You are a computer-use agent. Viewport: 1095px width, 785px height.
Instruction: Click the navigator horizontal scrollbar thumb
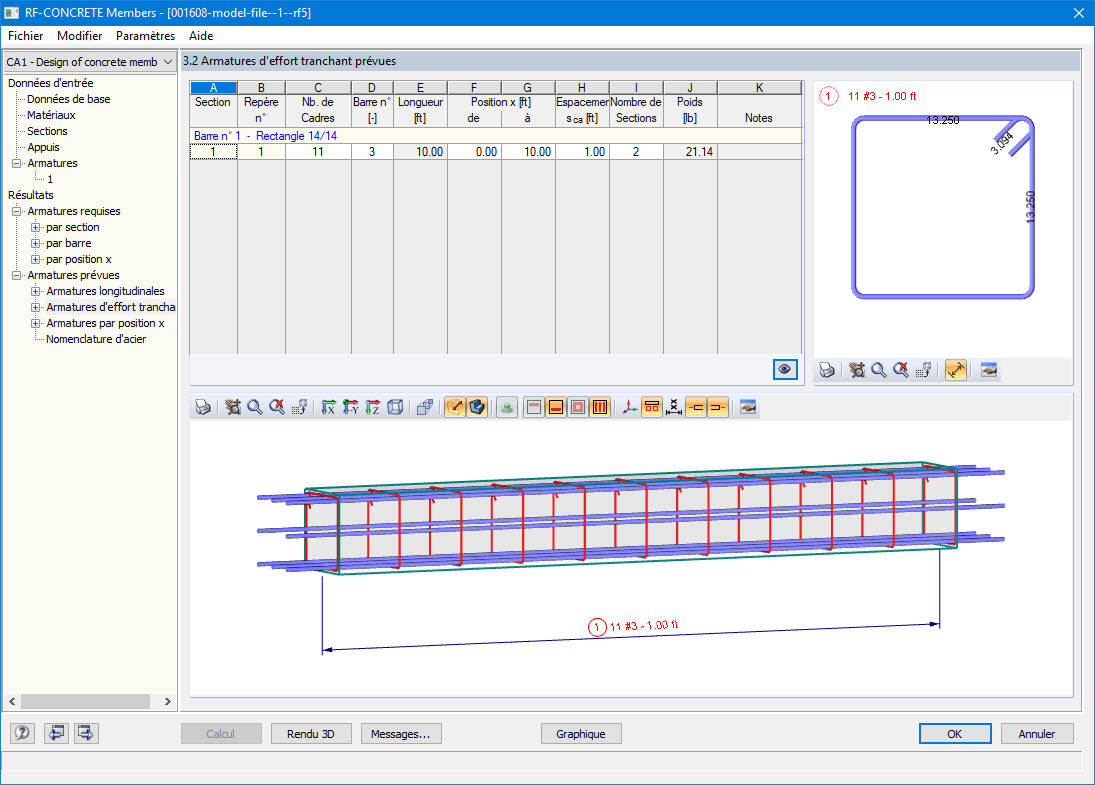[85, 701]
